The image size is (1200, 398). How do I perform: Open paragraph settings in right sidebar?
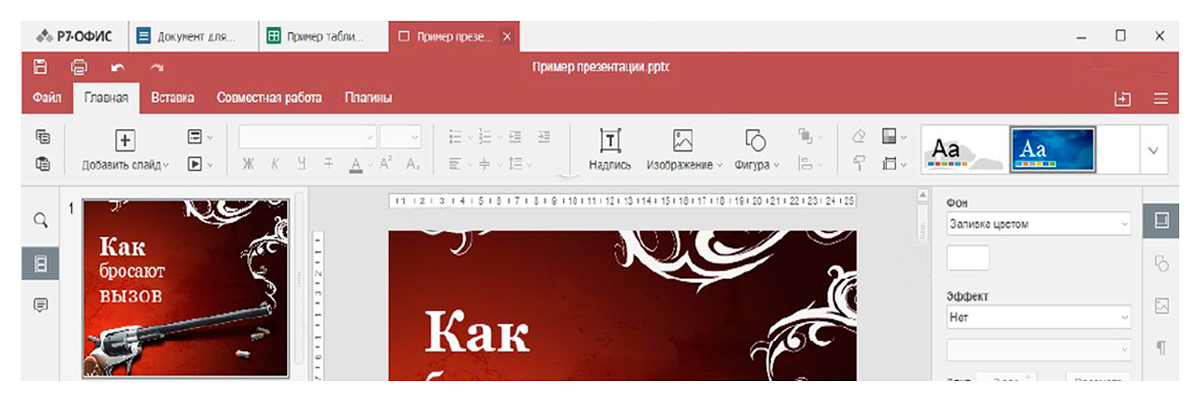1161,348
